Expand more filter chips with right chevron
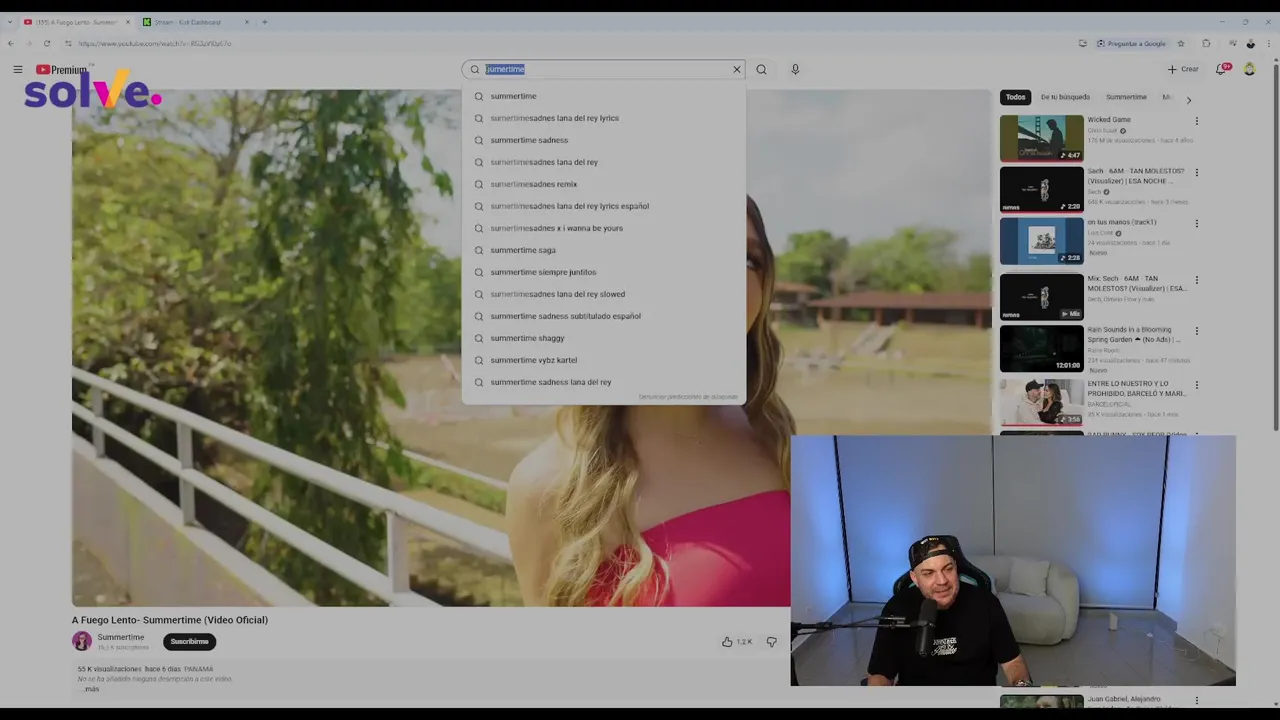 (x=1188, y=100)
